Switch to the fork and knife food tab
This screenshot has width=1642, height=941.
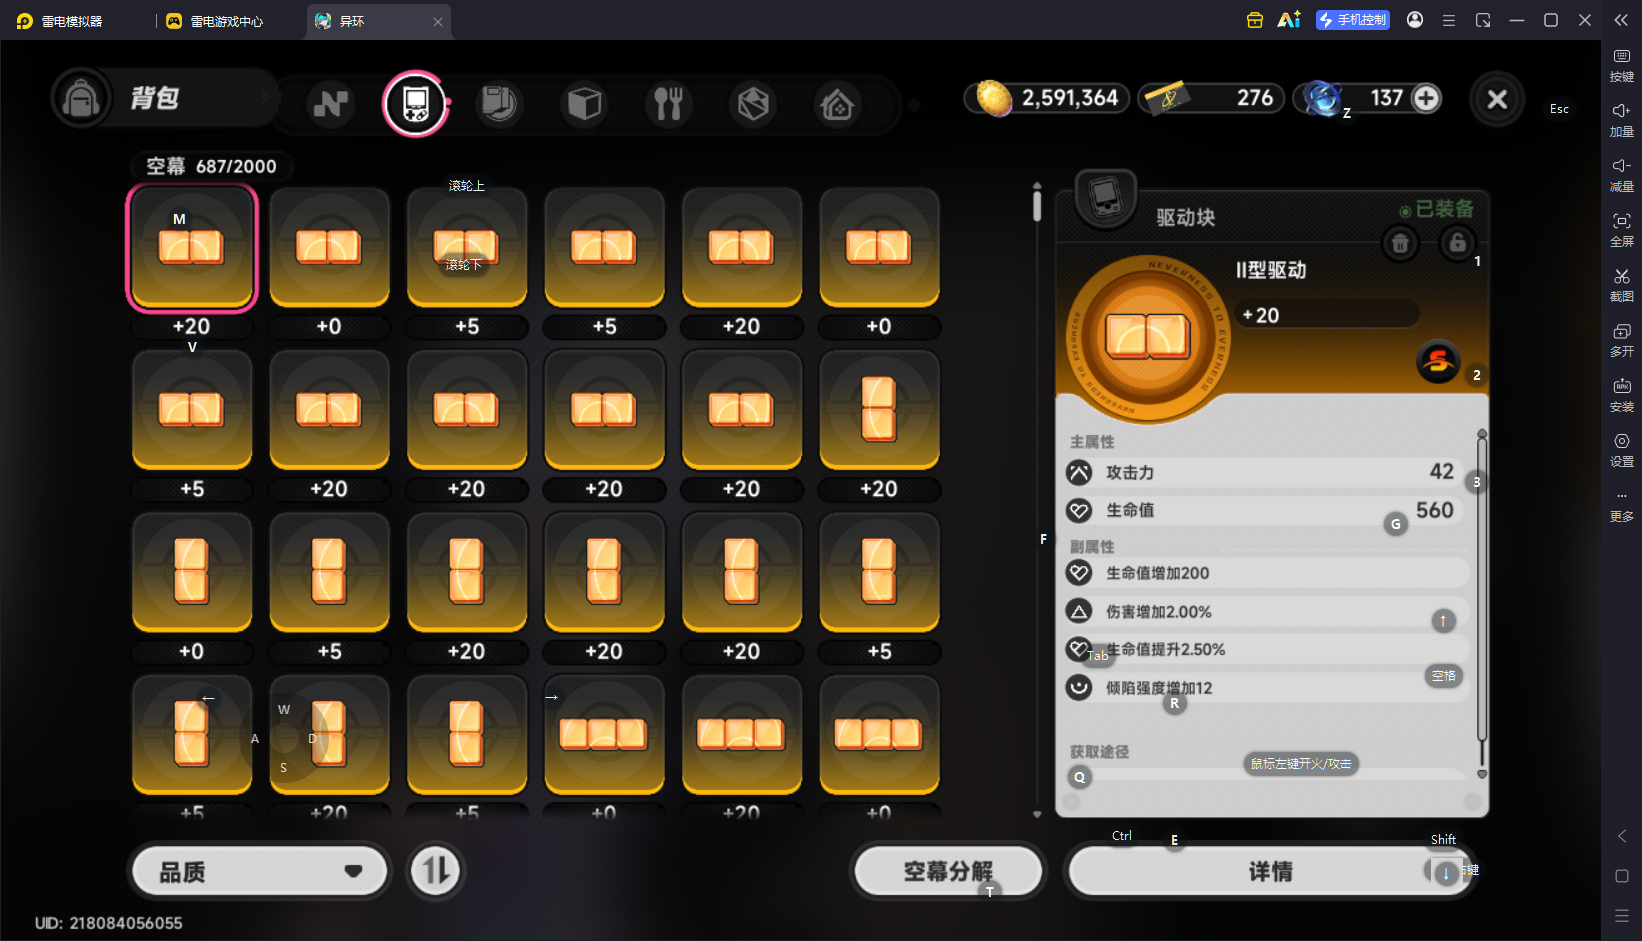click(x=668, y=103)
